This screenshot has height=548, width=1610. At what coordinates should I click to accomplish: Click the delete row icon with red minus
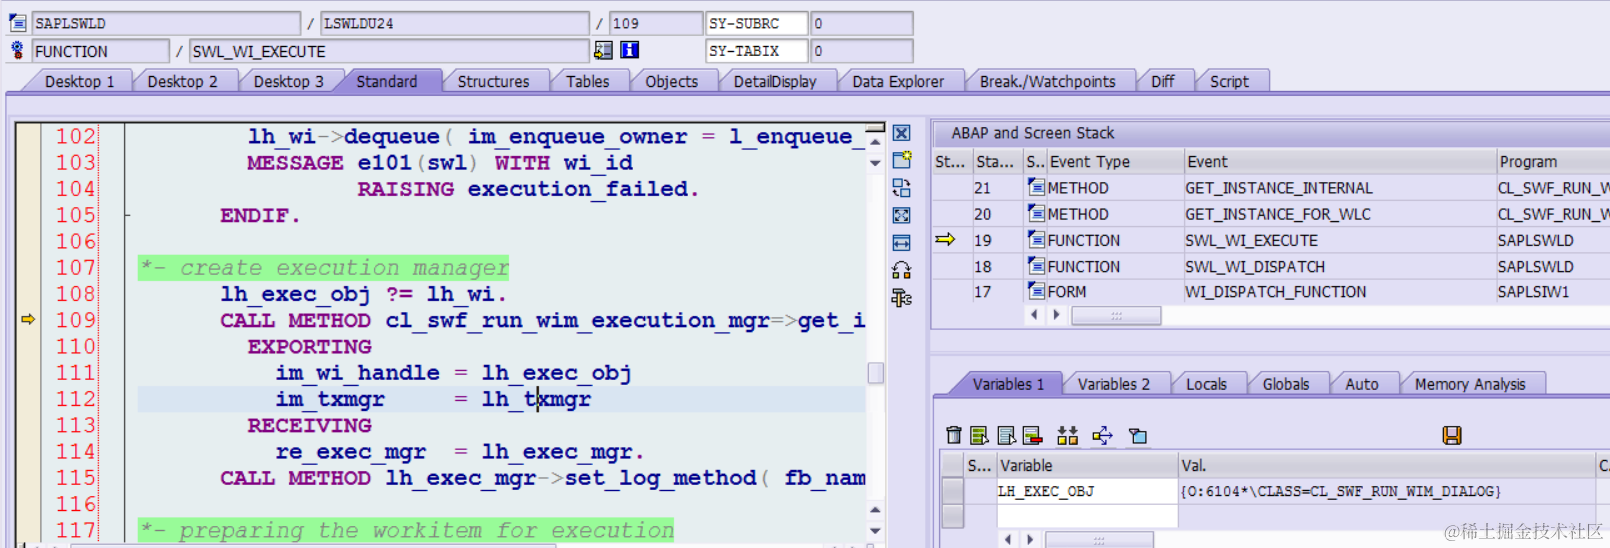[x=1032, y=435]
